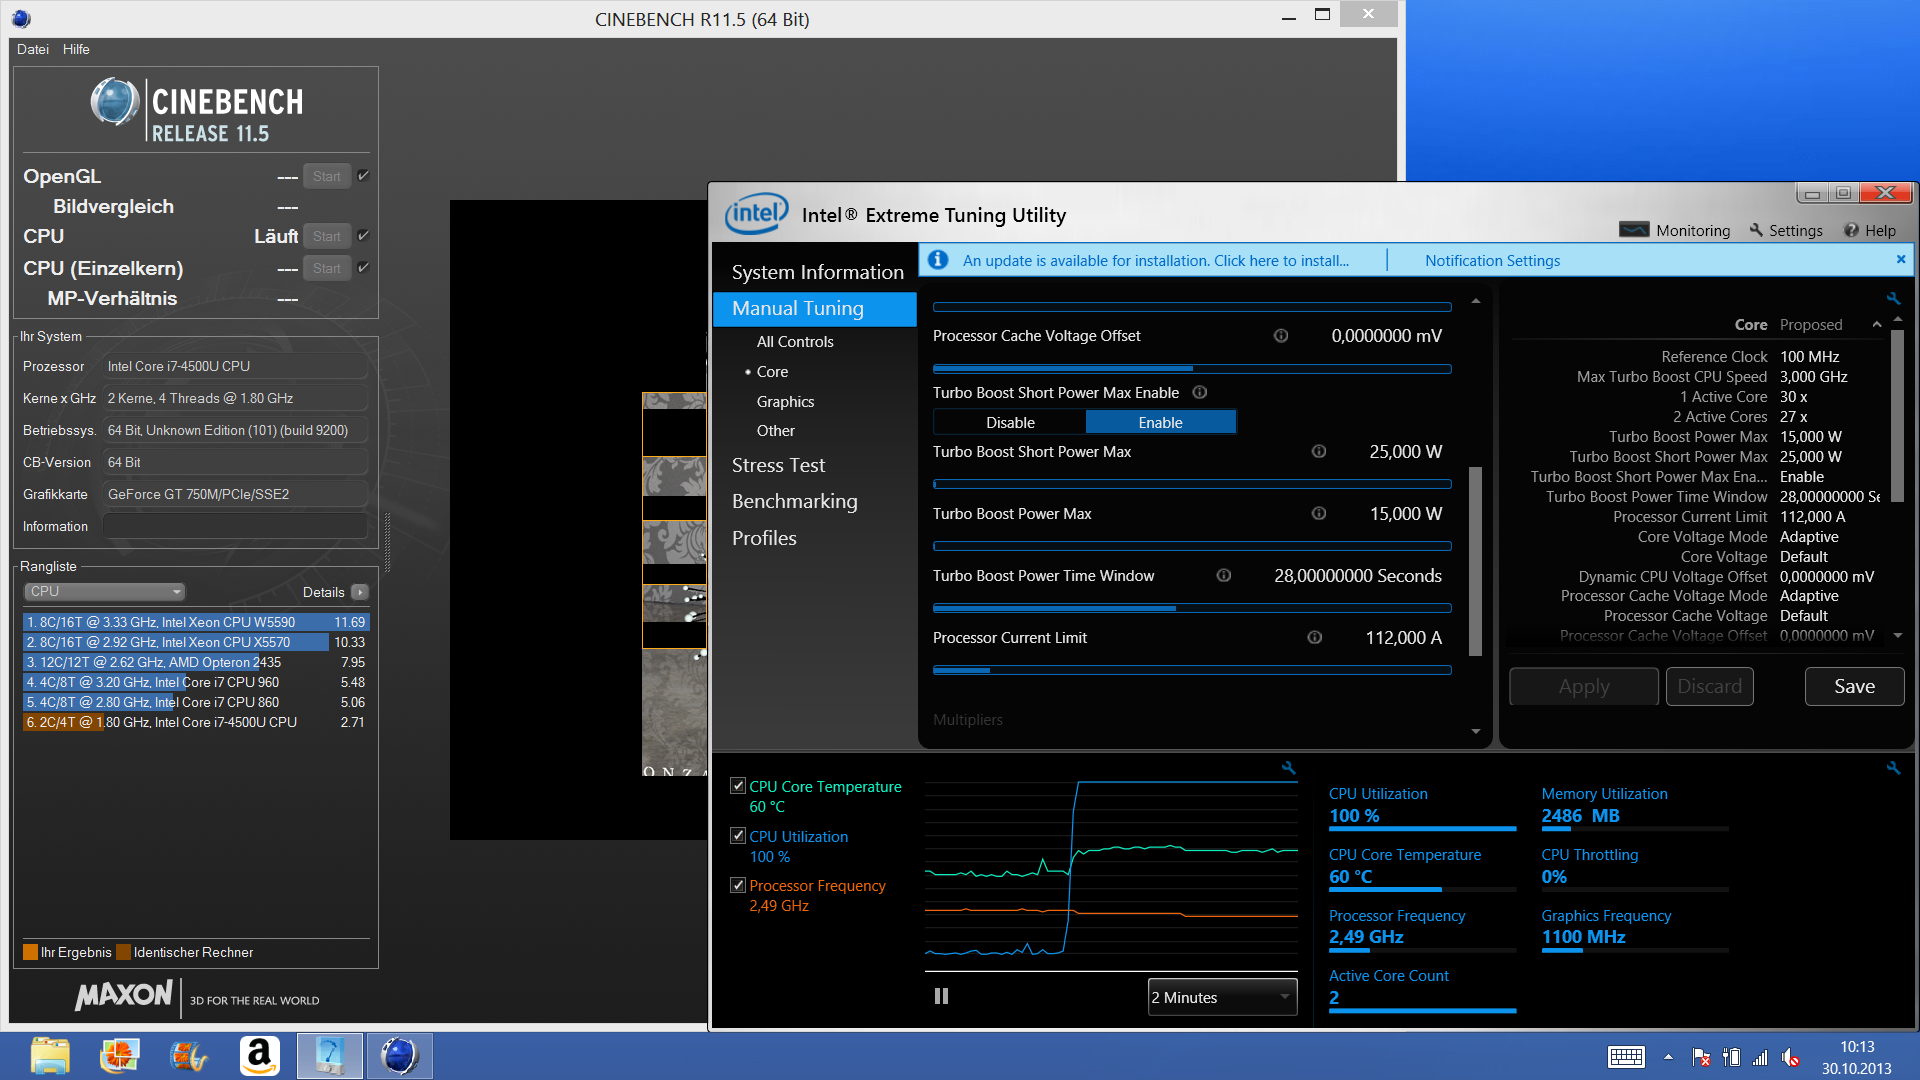Click the Intel logo in XTU
The image size is (1920, 1080).
(757, 213)
